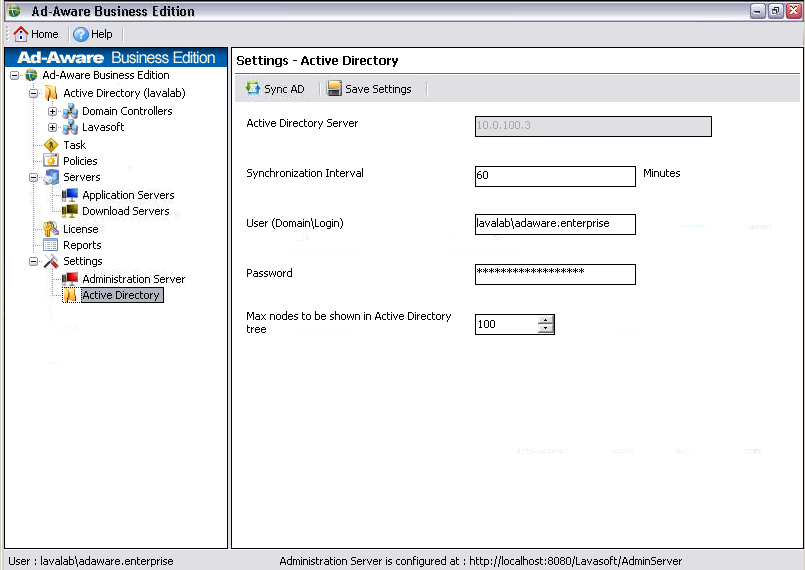
Task: Select Active Directory (lavalab) in tree
Action: coord(124,93)
